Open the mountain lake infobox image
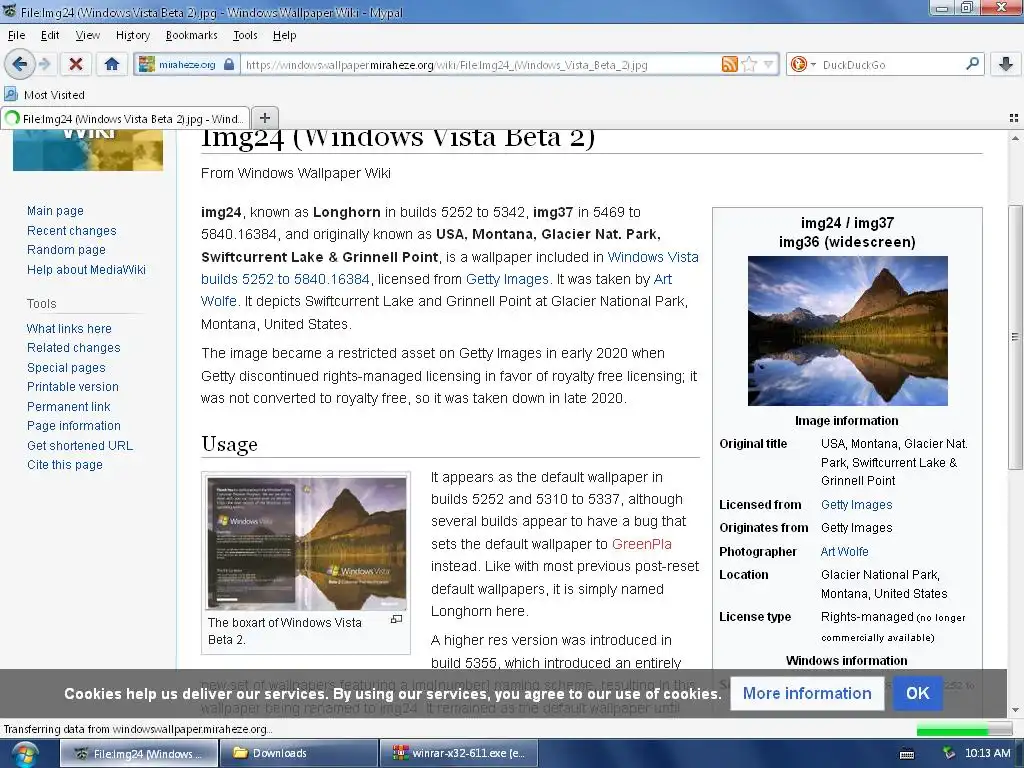This screenshot has width=1024, height=768. coord(847,330)
